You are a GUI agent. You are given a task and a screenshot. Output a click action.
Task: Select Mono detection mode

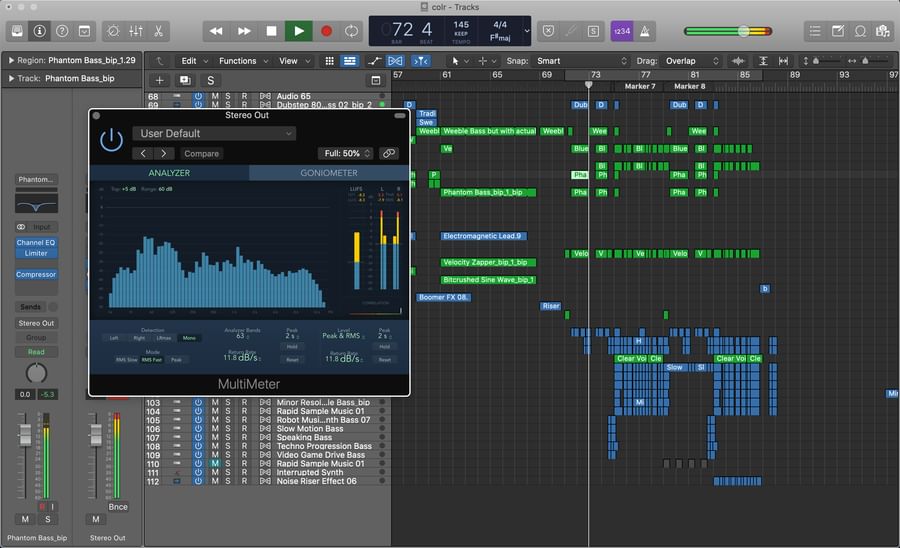click(x=189, y=338)
